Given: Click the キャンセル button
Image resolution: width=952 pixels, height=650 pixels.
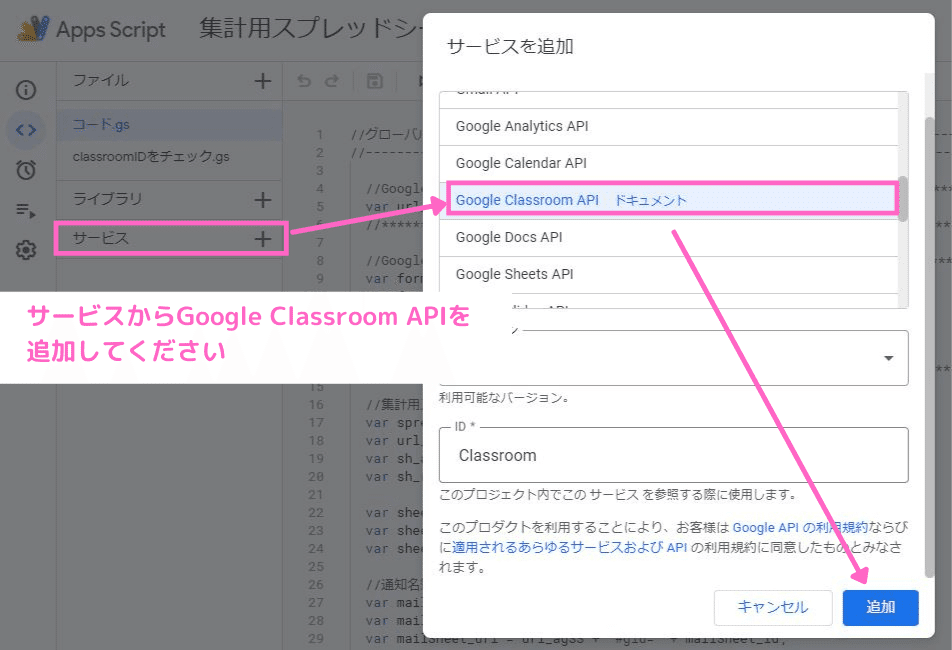Looking at the screenshot, I should [x=772, y=608].
